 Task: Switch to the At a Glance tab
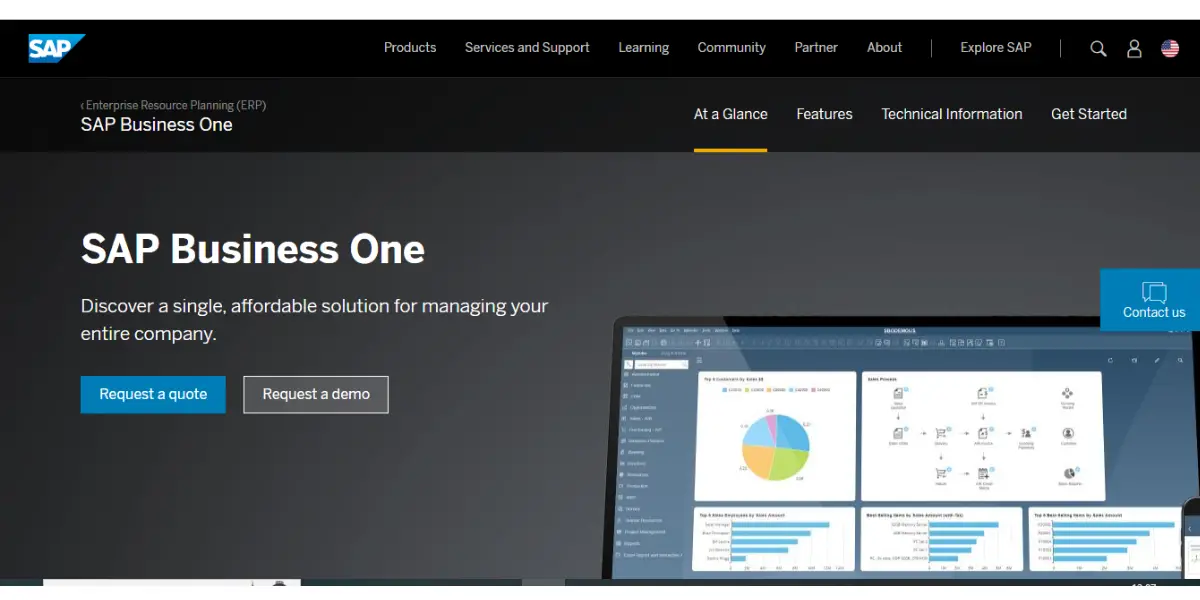731,114
